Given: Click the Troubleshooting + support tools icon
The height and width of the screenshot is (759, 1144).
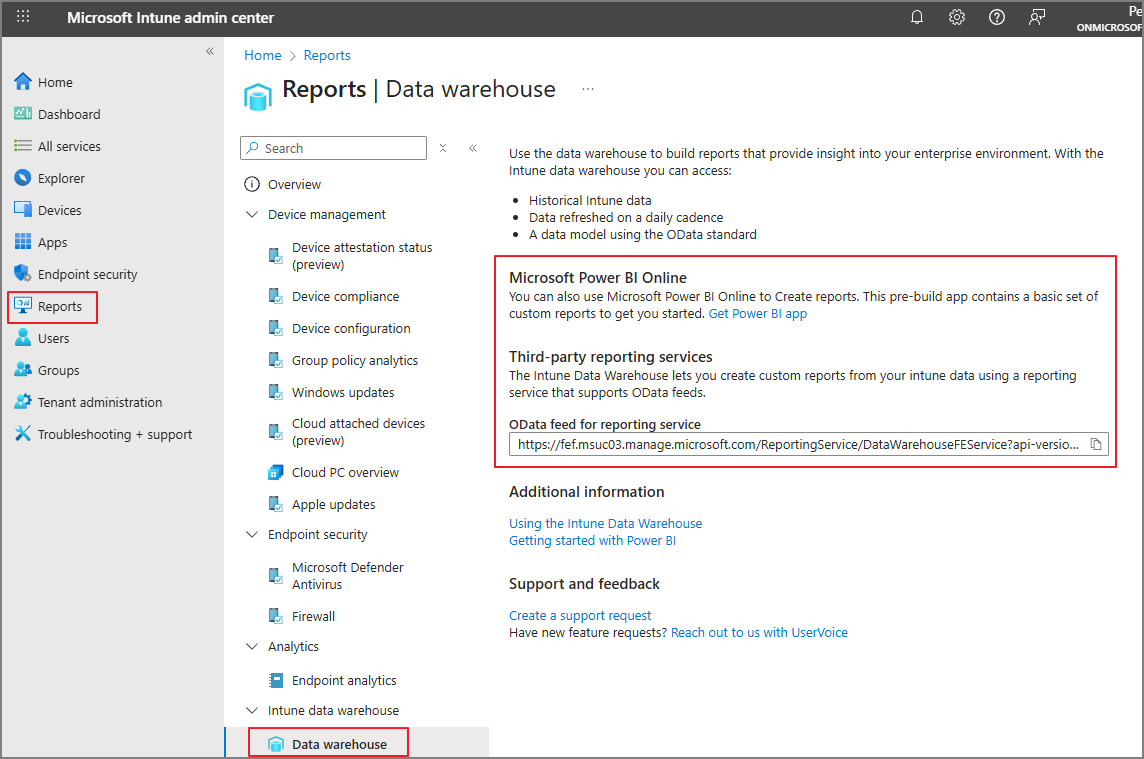Looking at the screenshot, I should pos(23,434).
